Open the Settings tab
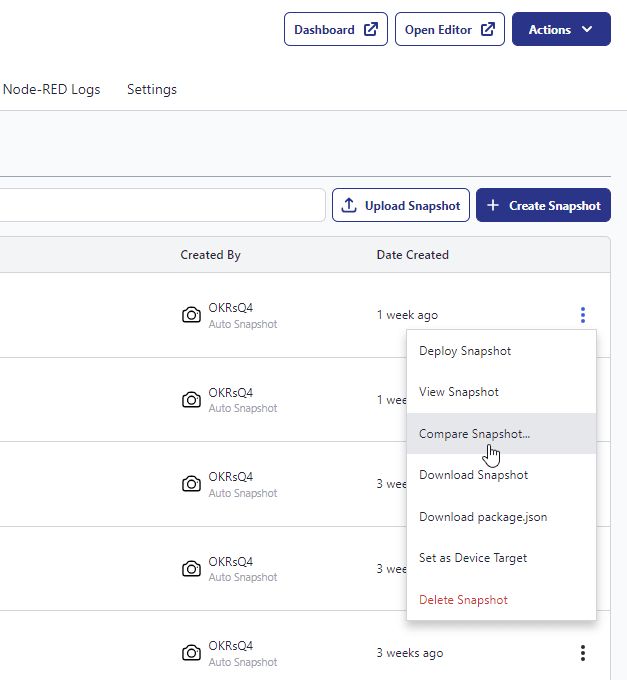This screenshot has width=627, height=680. pyautogui.click(x=152, y=89)
